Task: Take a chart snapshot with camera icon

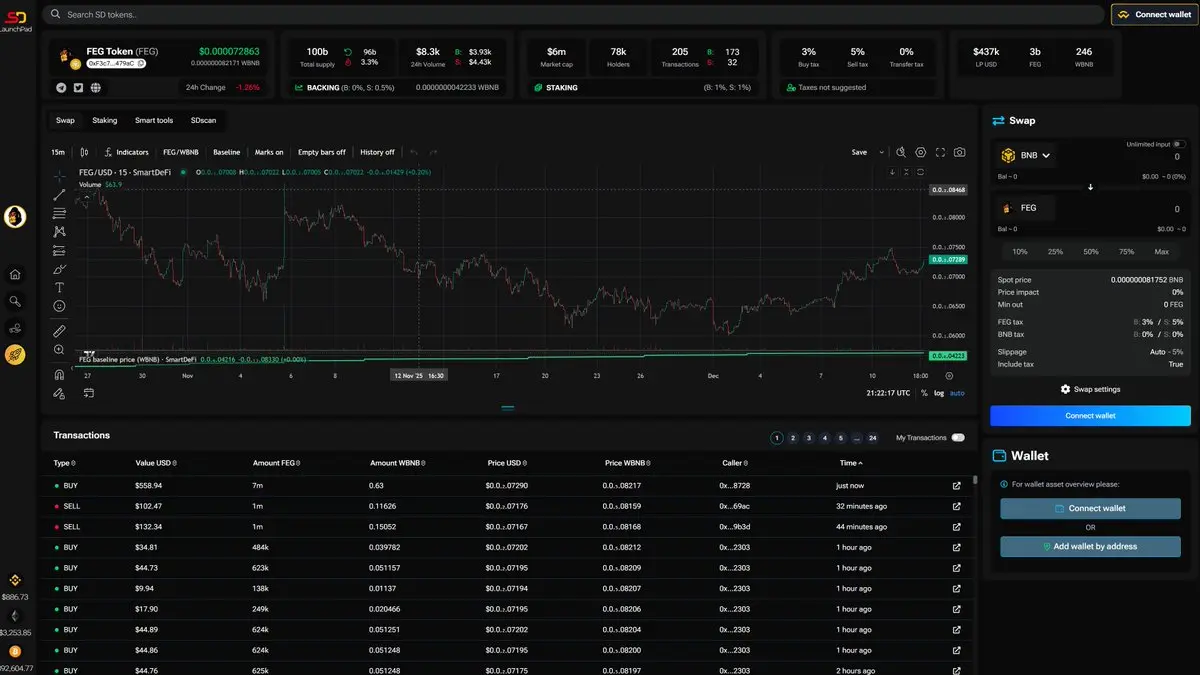Action: pos(959,152)
